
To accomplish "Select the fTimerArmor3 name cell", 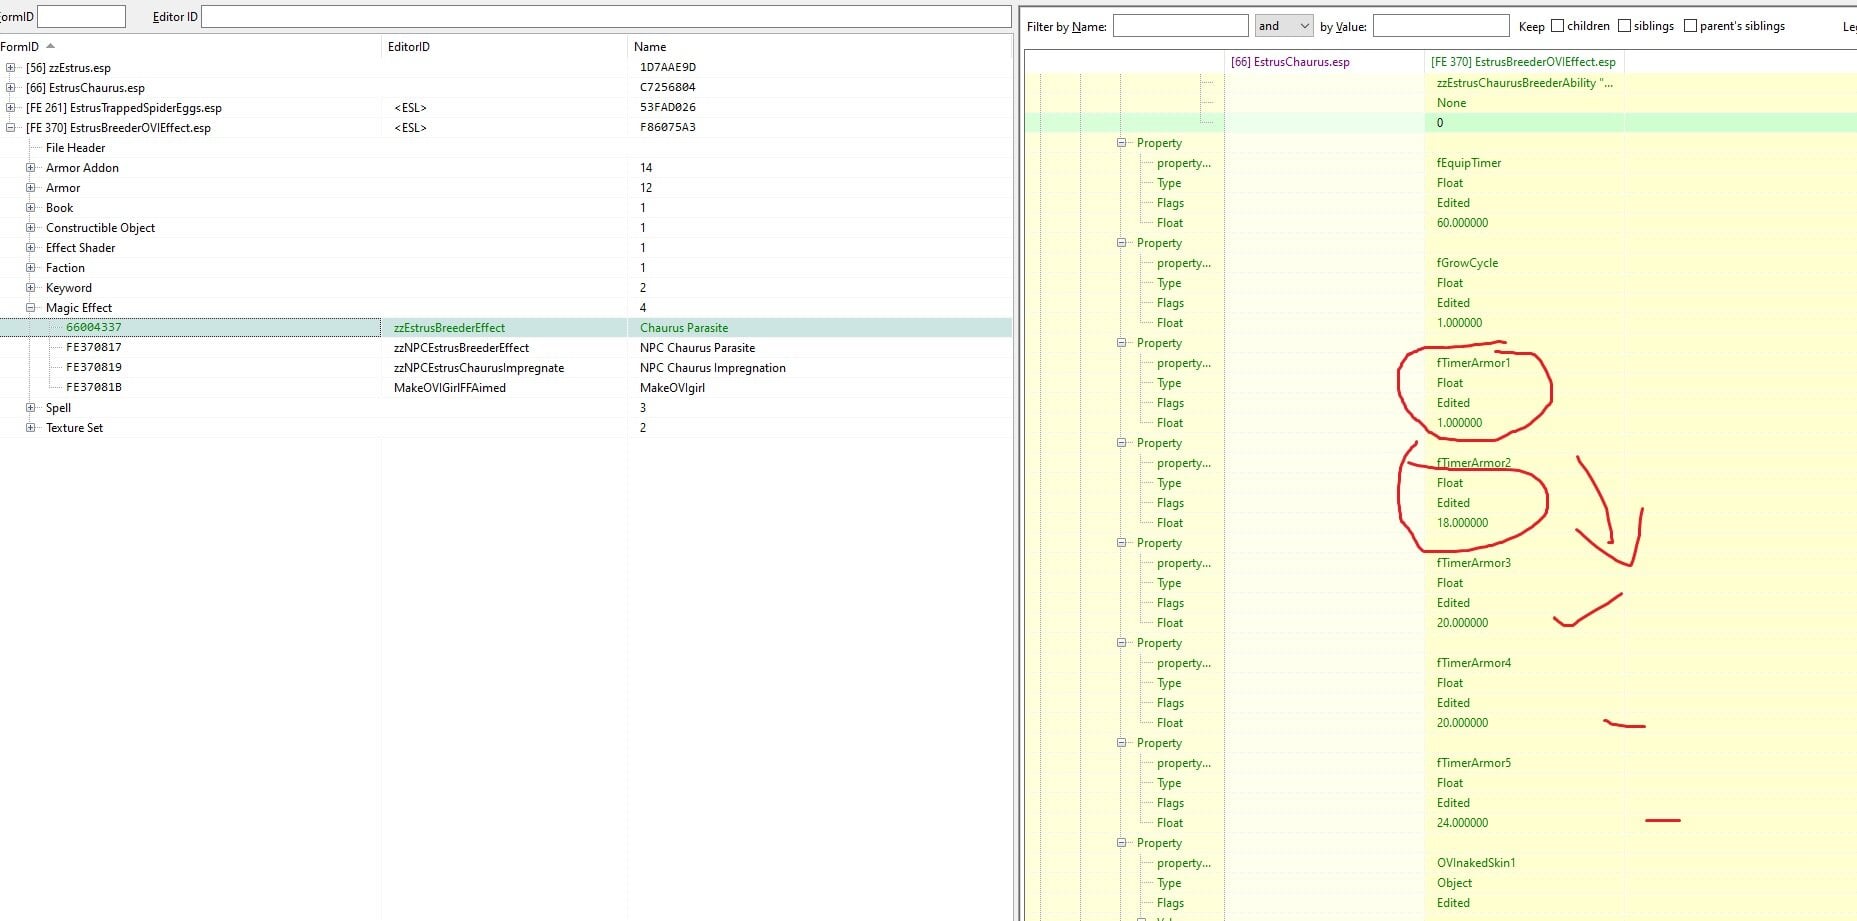I will tap(1473, 563).
